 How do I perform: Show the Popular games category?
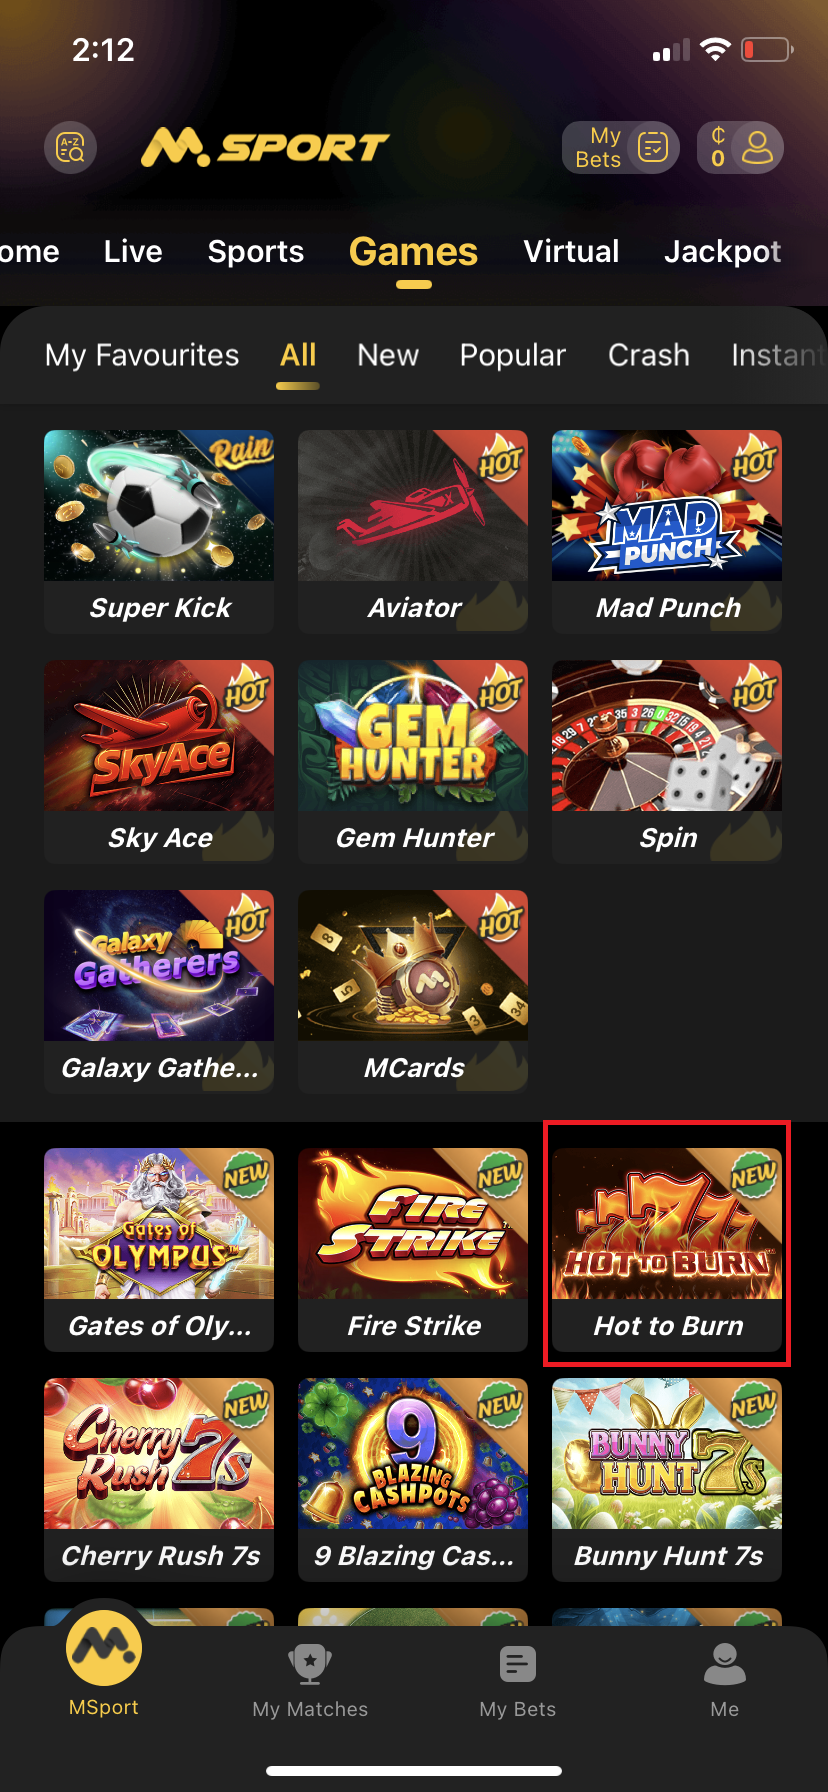513,355
